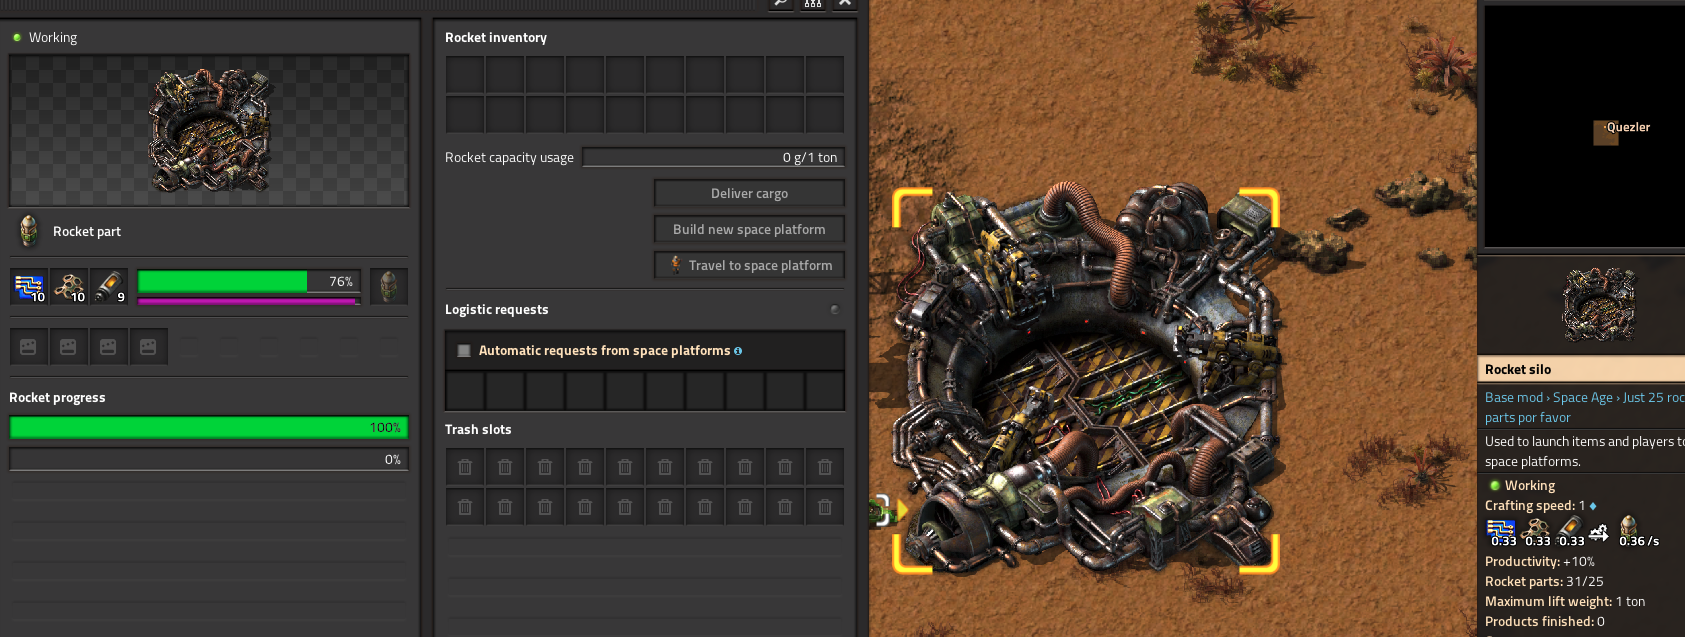
Task: Click the first logistic request slot
Action: [x=465, y=391]
